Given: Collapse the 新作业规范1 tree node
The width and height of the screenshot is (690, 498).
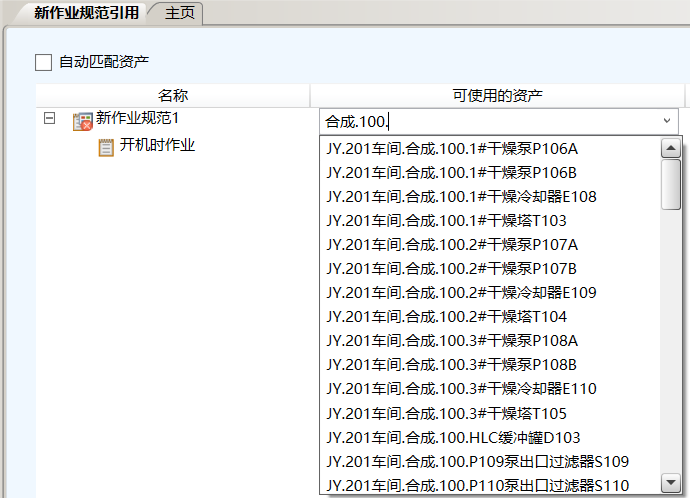Looking at the screenshot, I should [49, 119].
